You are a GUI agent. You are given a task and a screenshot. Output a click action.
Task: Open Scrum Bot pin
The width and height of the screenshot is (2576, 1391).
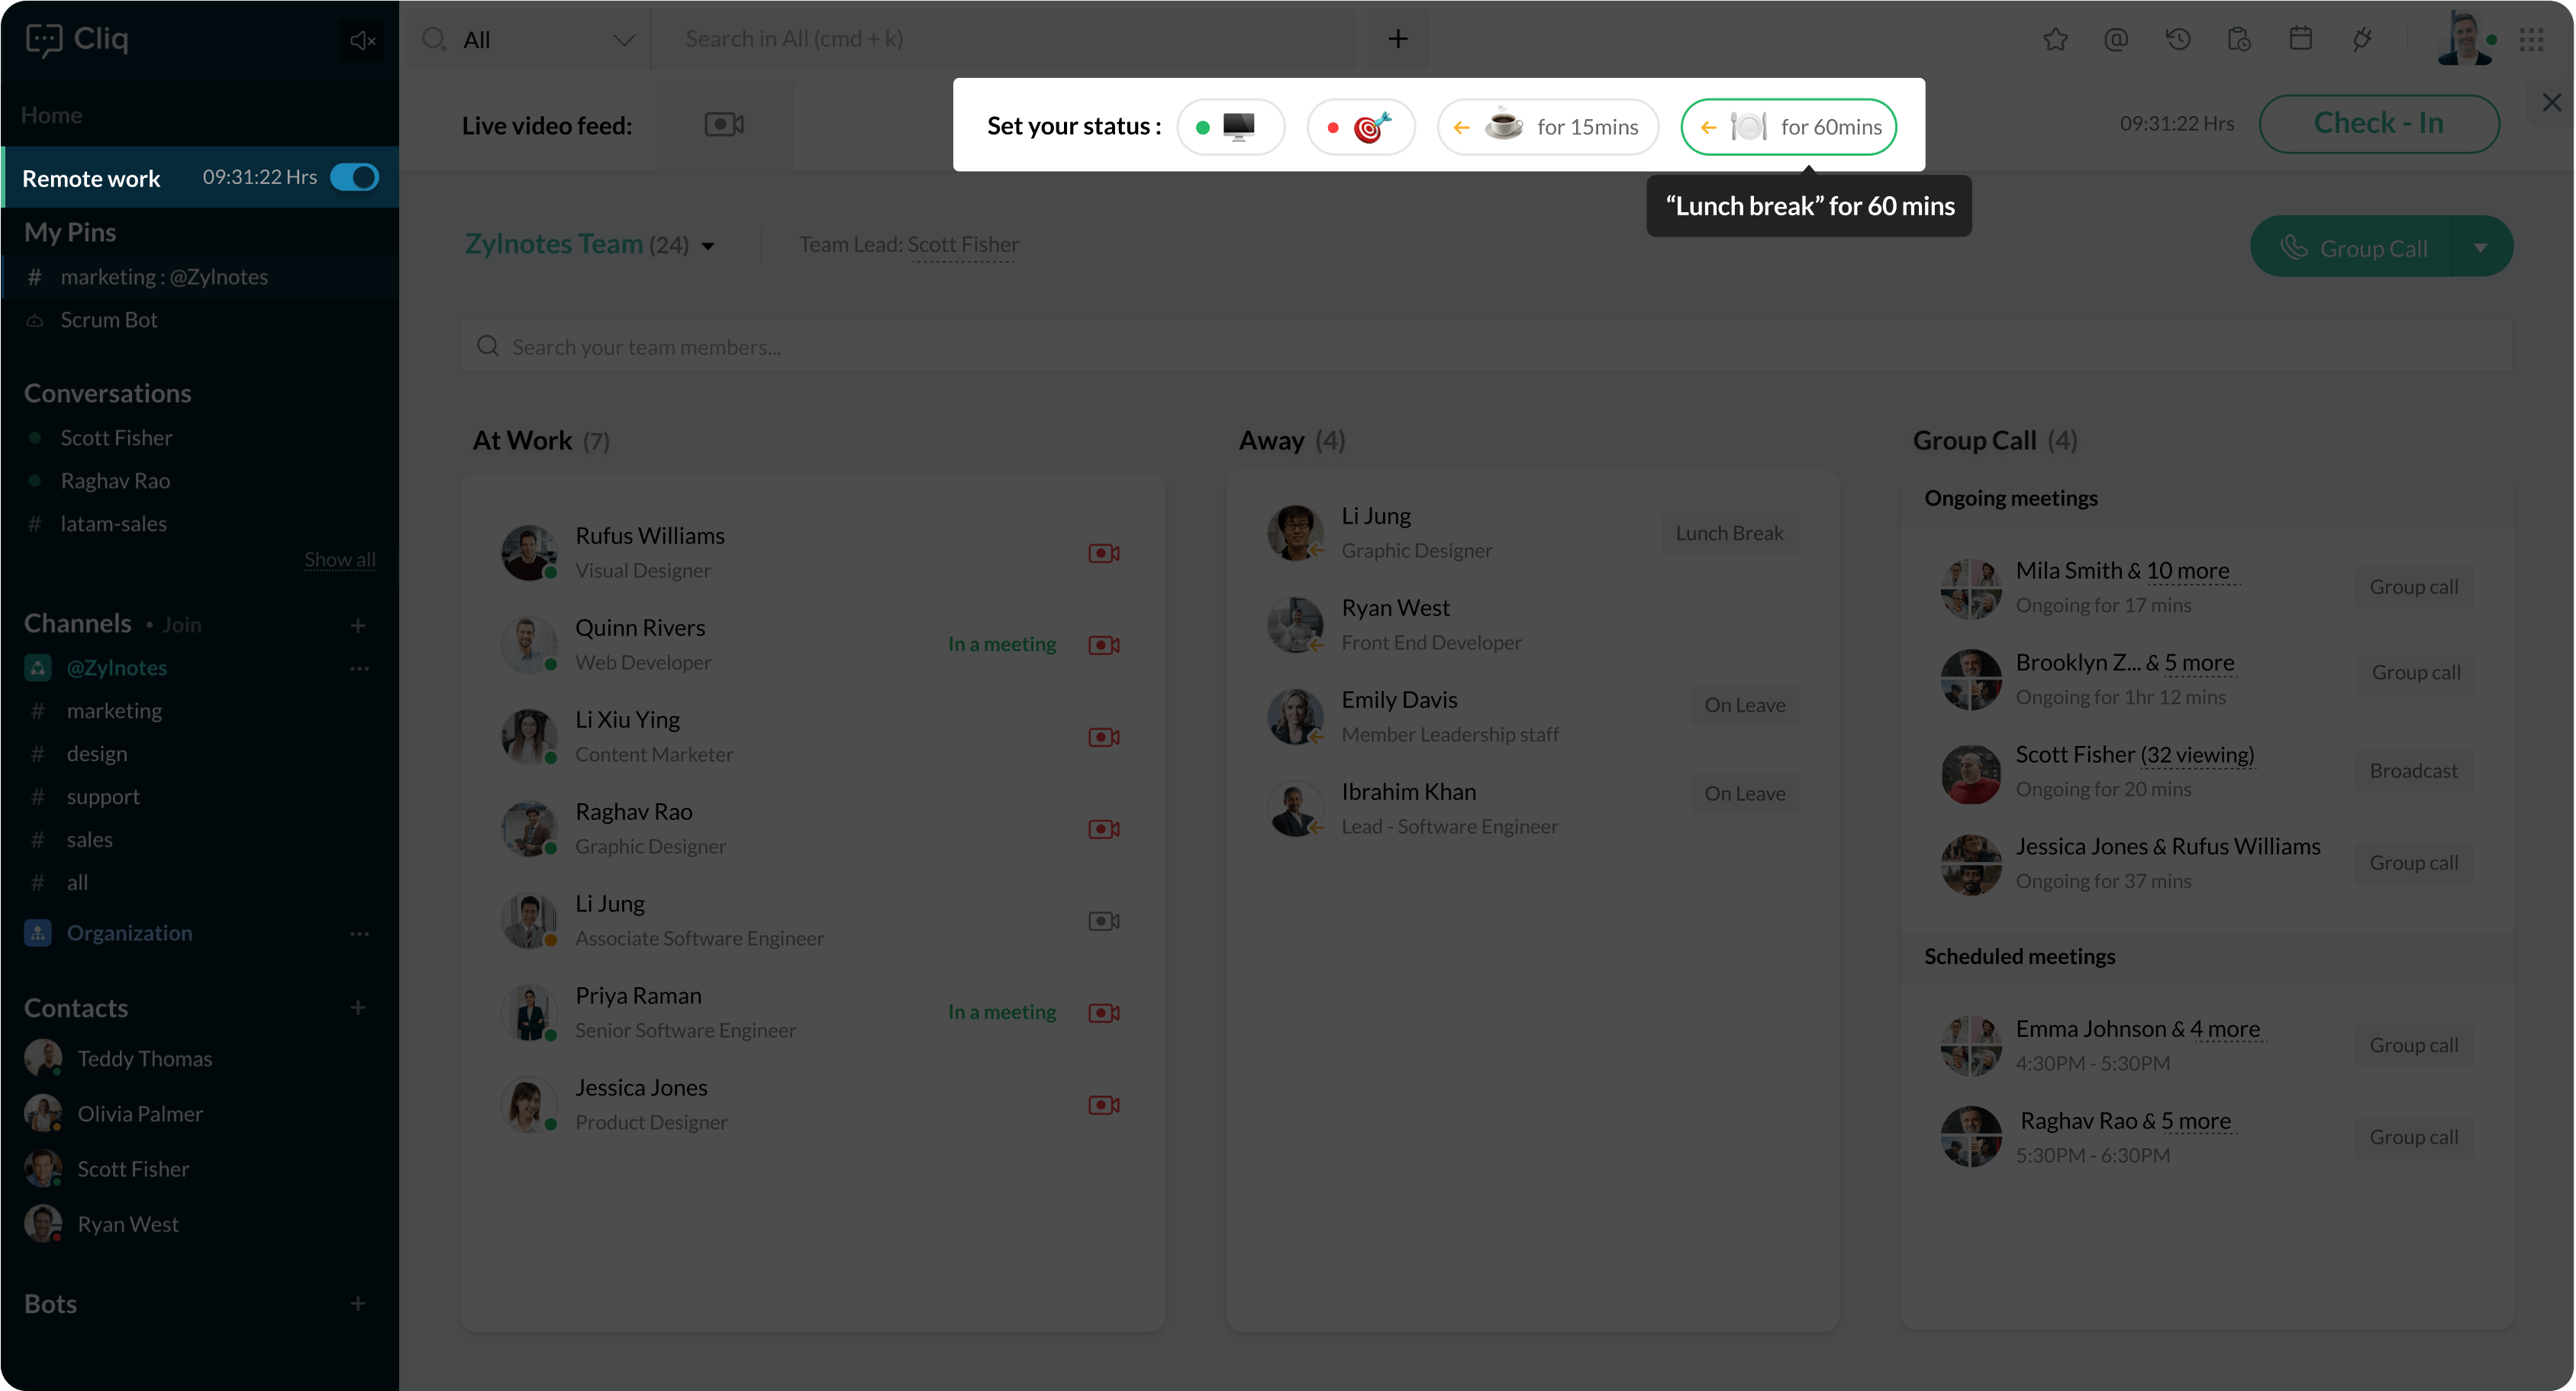[x=109, y=320]
